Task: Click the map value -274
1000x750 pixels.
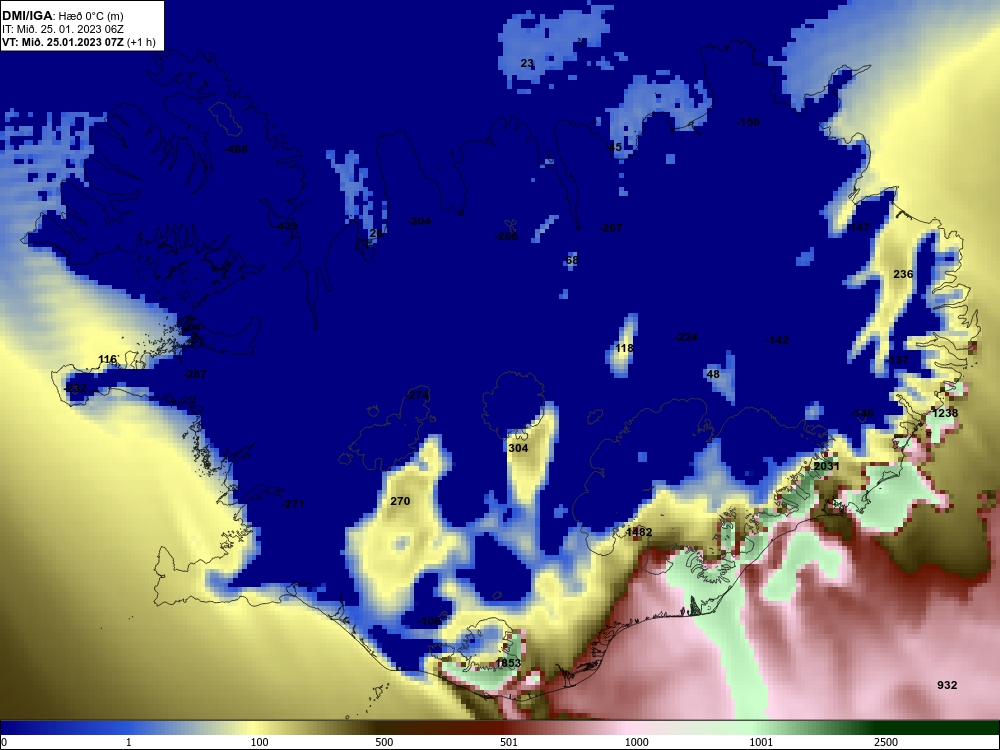Action: click(x=418, y=395)
